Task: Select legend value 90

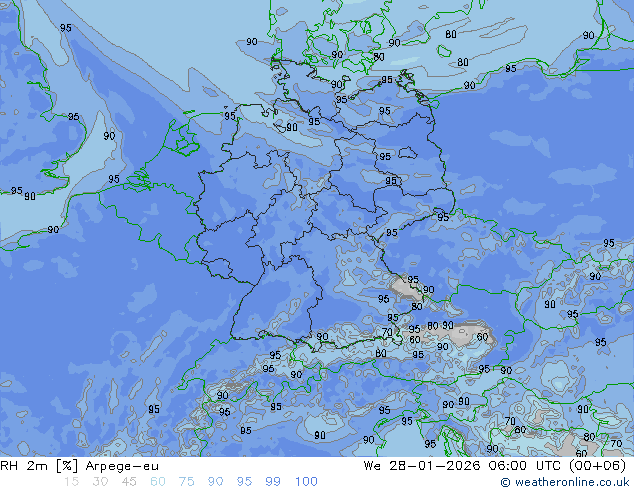Action: pyautogui.click(x=215, y=482)
